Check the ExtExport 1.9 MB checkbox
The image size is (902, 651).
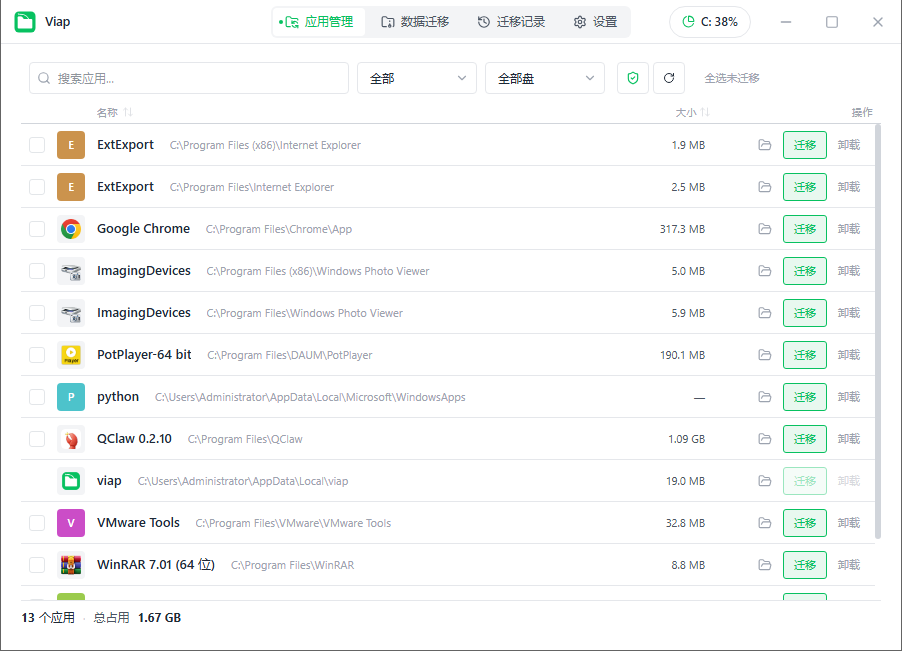(37, 145)
